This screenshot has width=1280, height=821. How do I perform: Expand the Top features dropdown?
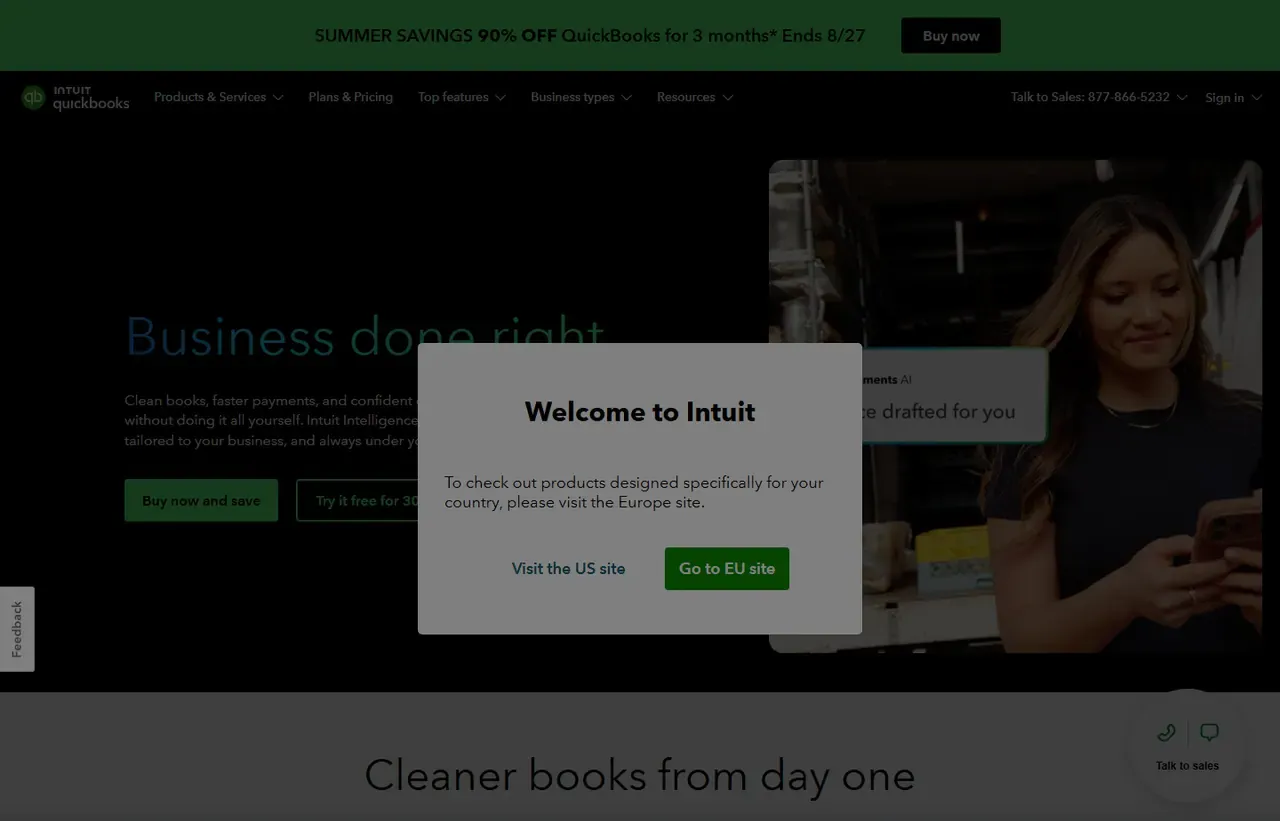point(462,97)
